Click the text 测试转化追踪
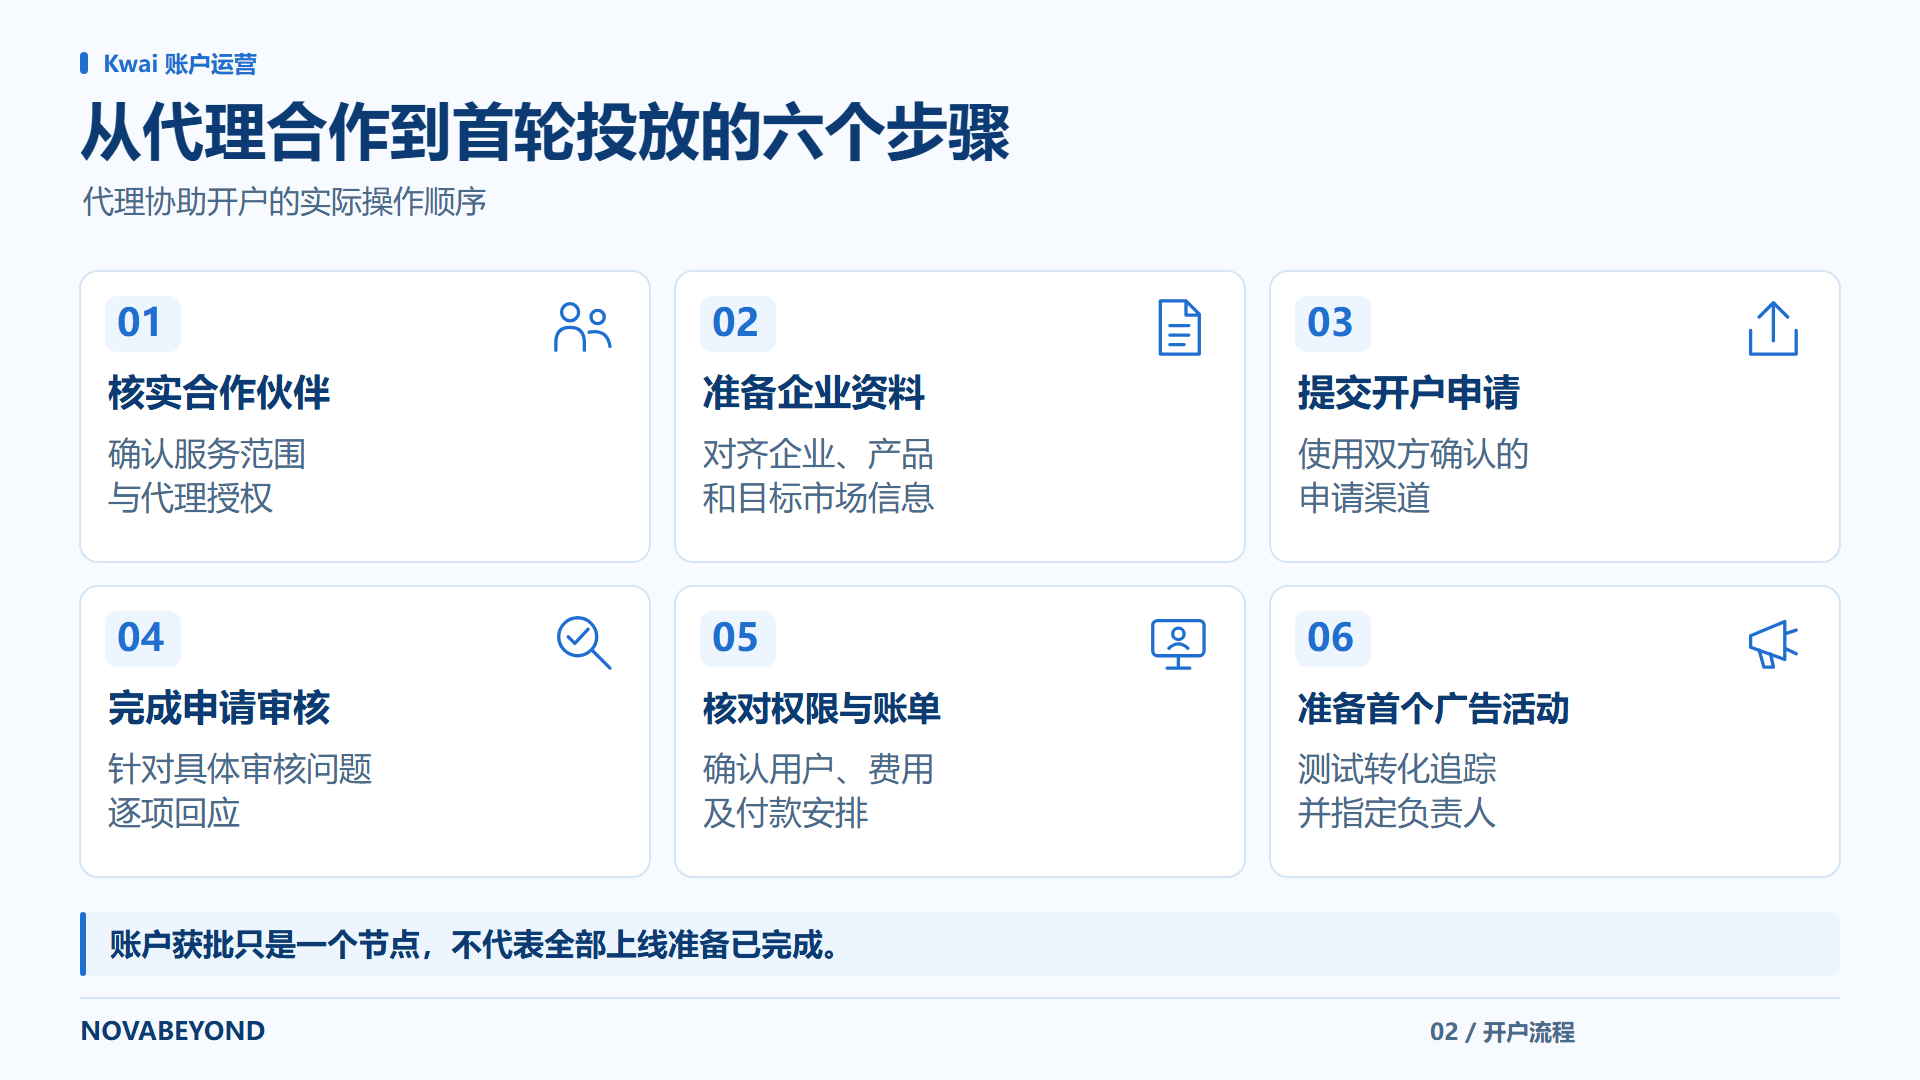 click(x=1397, y=769)
